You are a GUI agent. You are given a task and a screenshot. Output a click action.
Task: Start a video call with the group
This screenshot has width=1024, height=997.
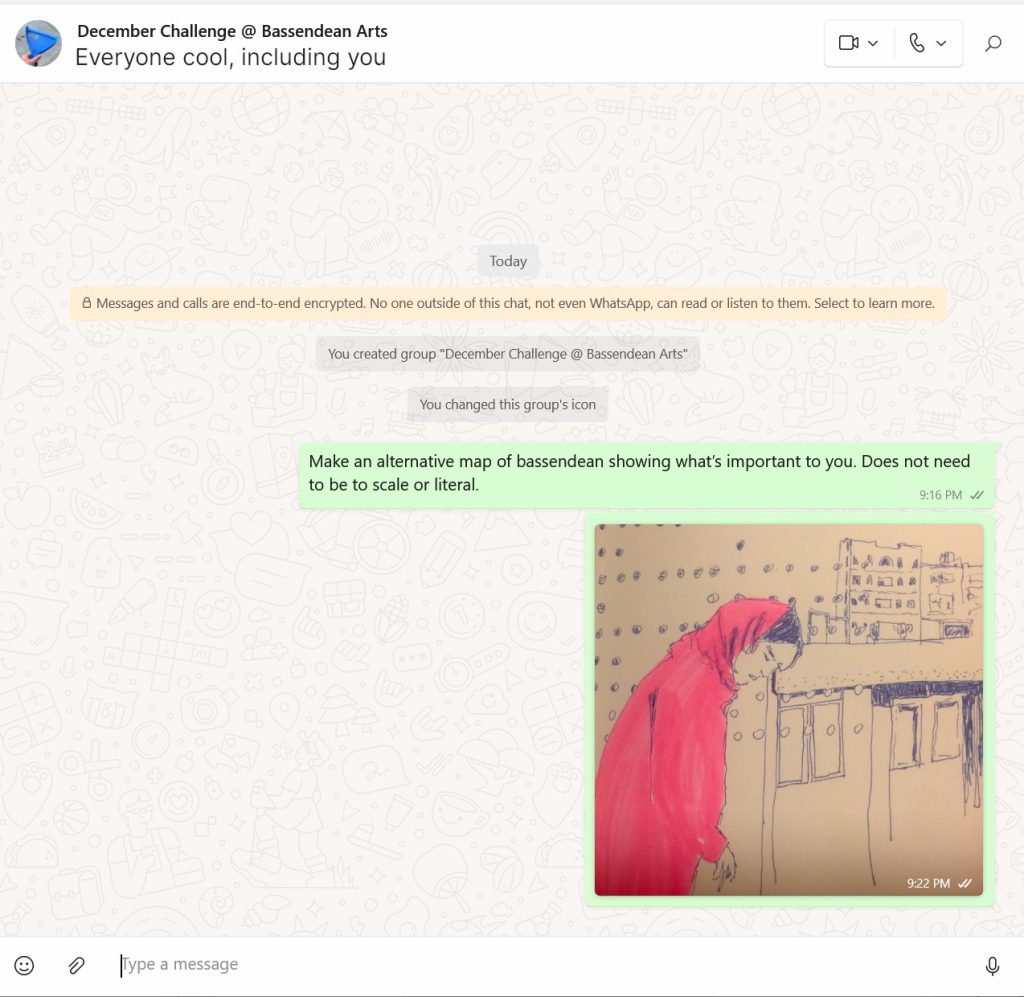tap(848, 43)
